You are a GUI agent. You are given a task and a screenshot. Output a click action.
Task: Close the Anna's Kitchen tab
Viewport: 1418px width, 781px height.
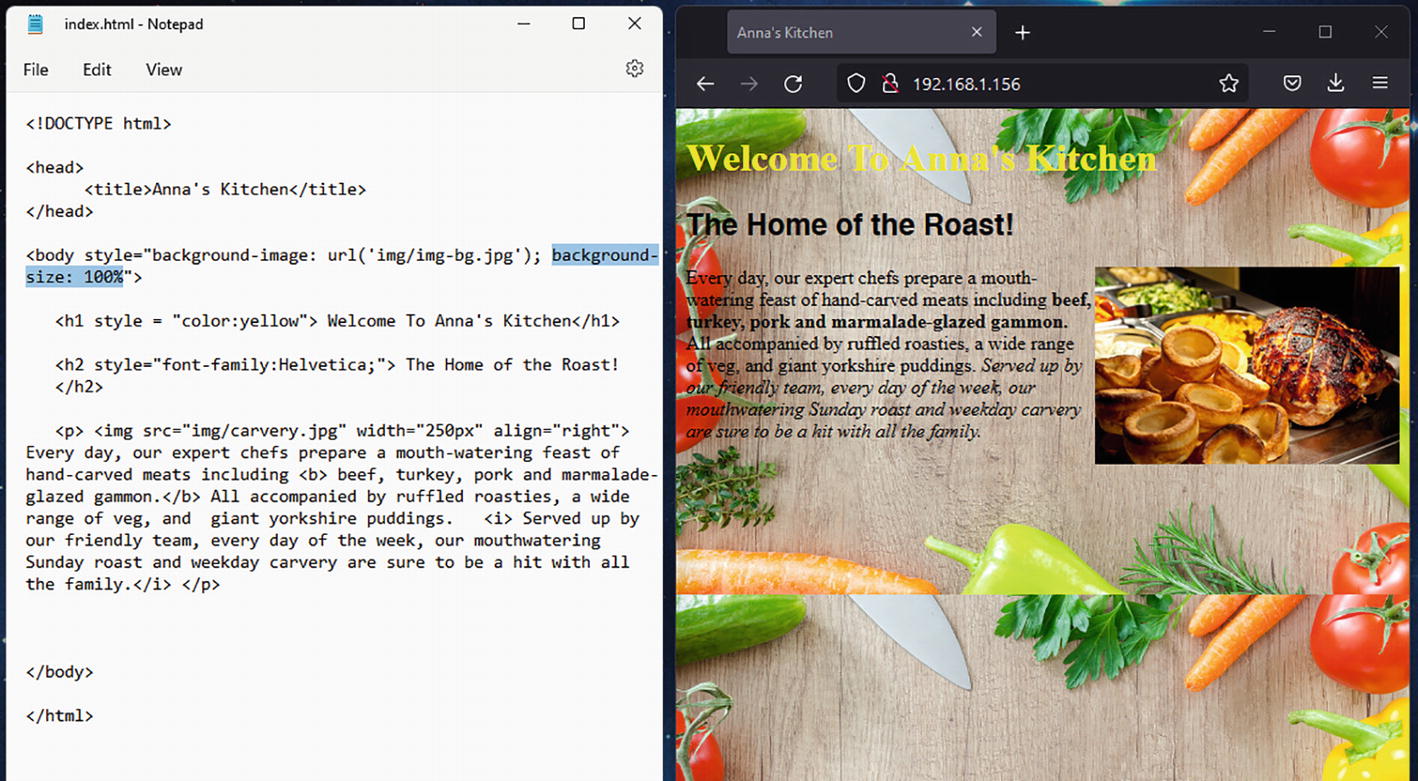(977, 33)
